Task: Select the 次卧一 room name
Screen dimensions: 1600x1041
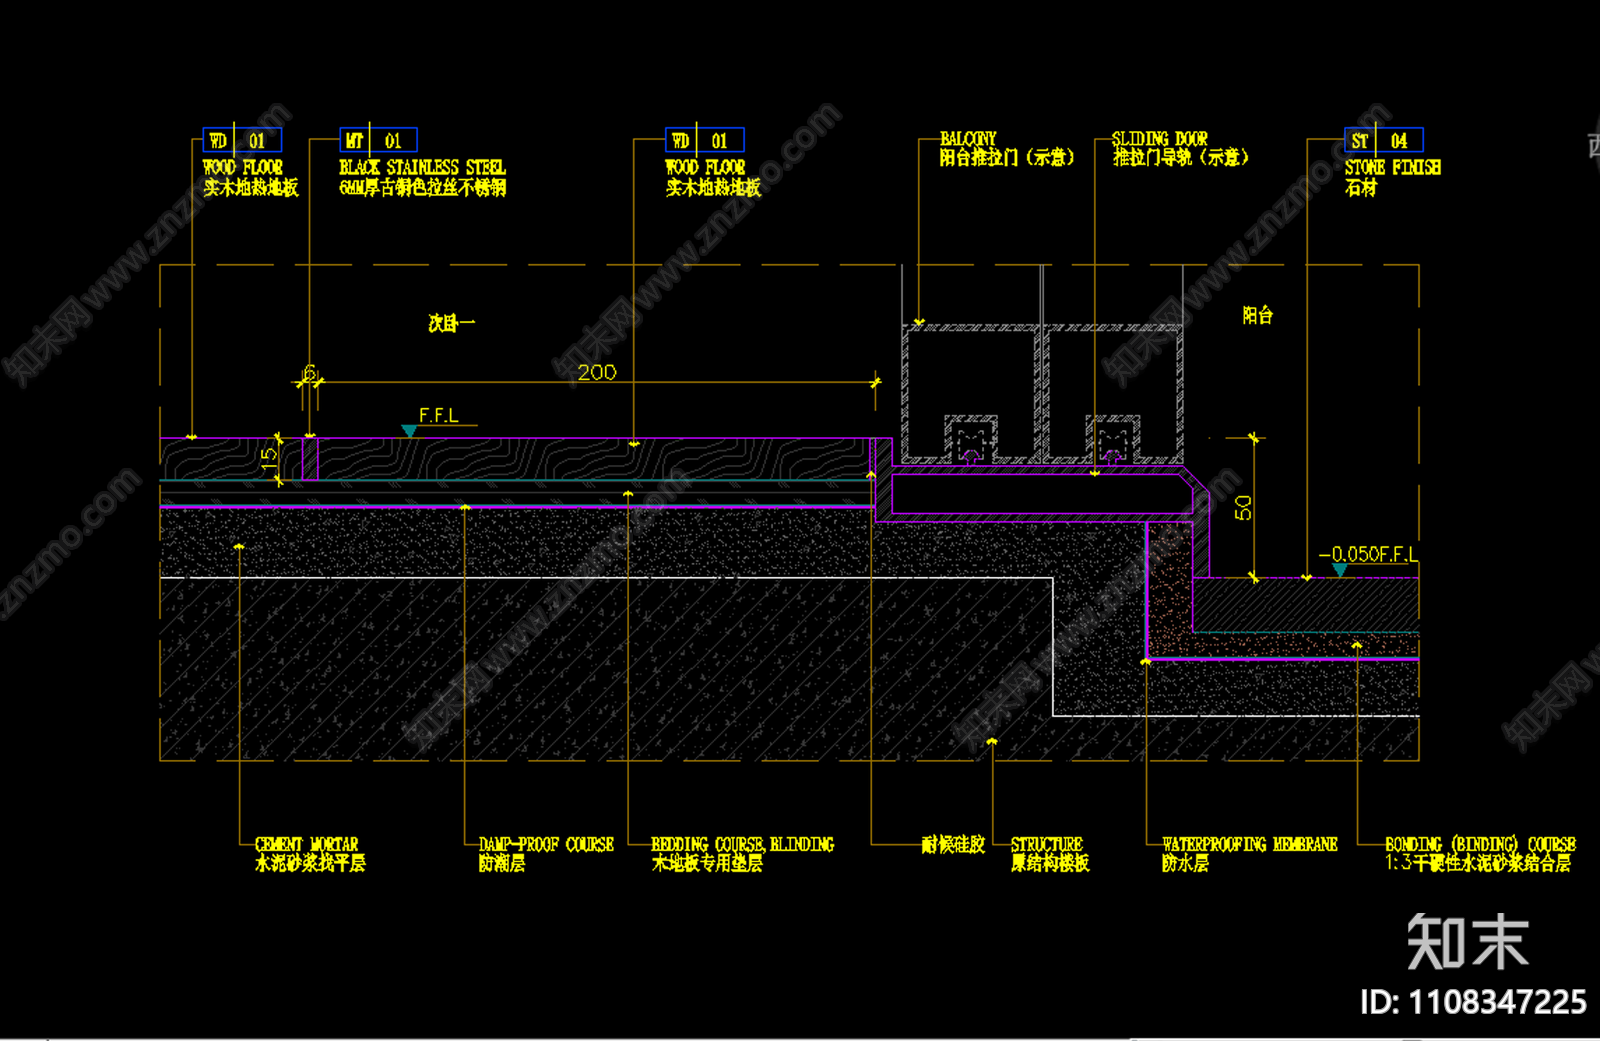Action: coord(452,323)
